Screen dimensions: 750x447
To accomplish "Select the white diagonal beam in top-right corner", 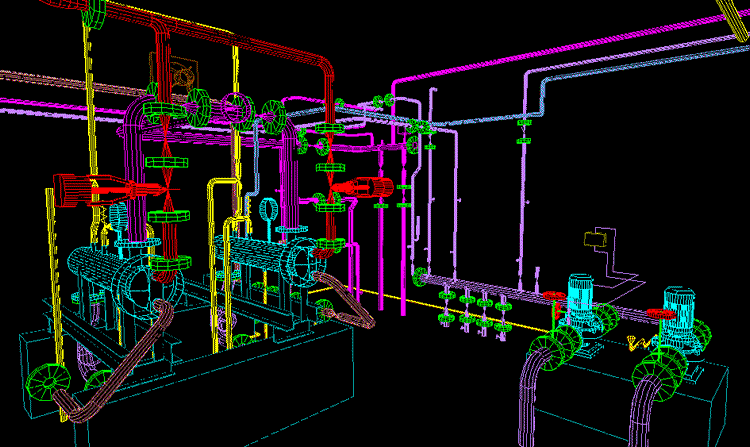I will (x=733, y=10).
